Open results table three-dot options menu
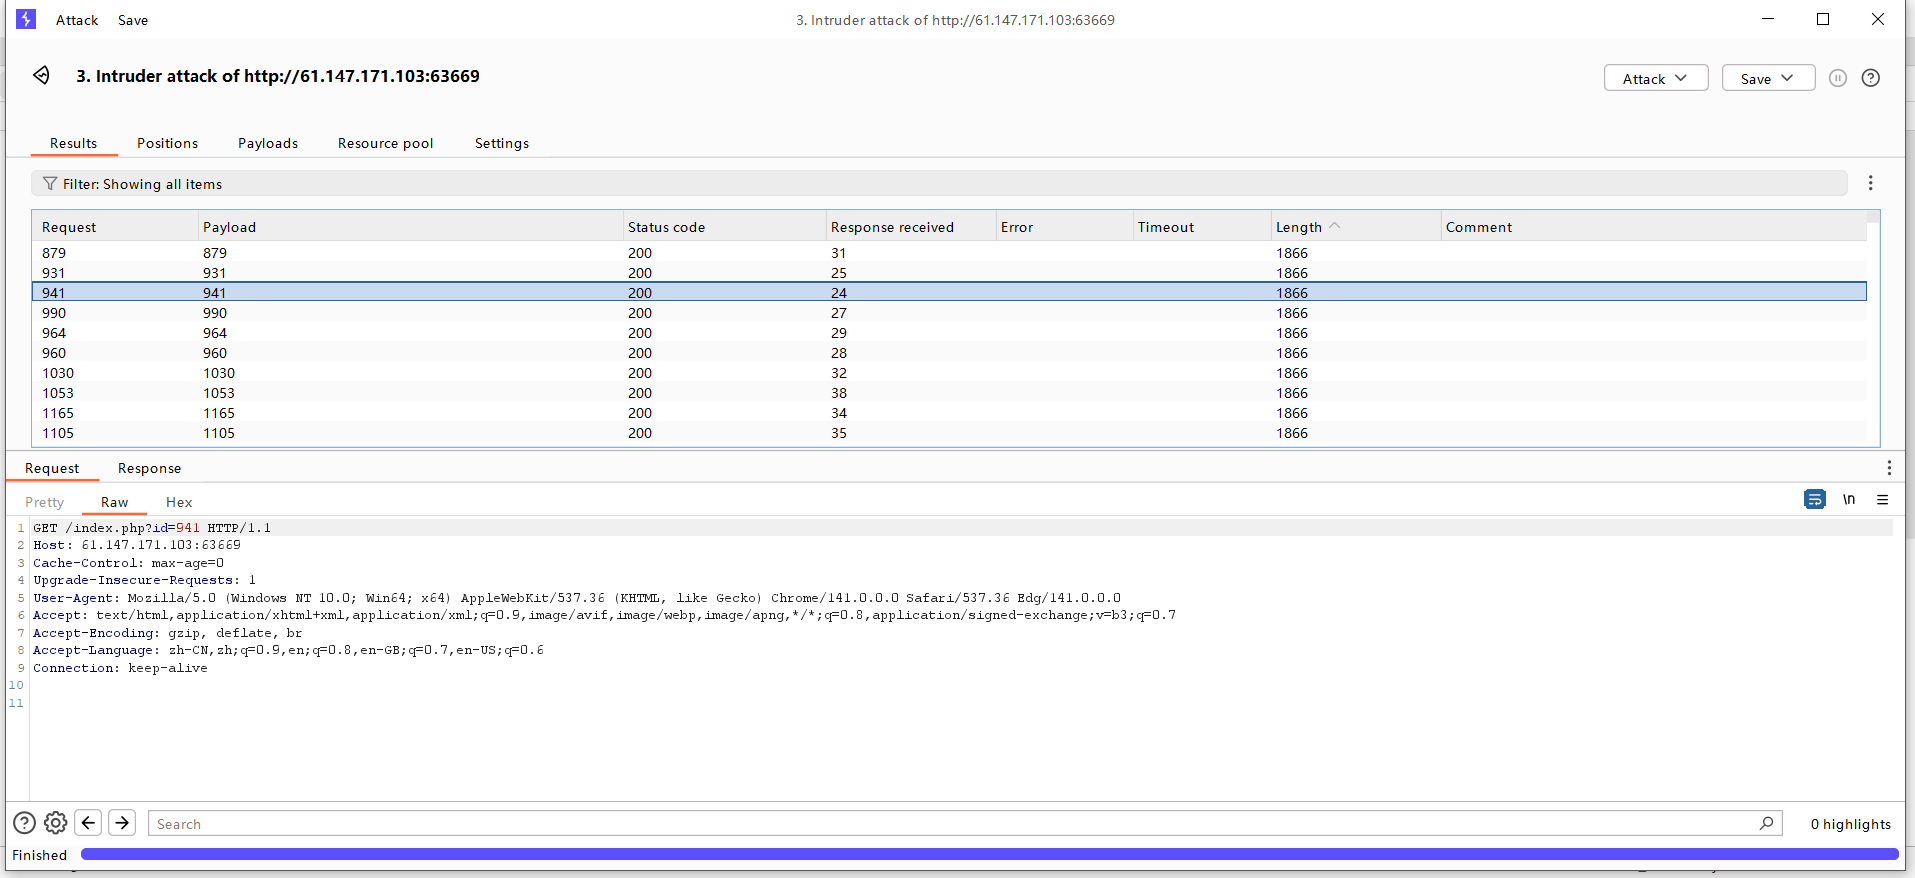This screenshot has width=1915, height=878. click(1870, 183)
